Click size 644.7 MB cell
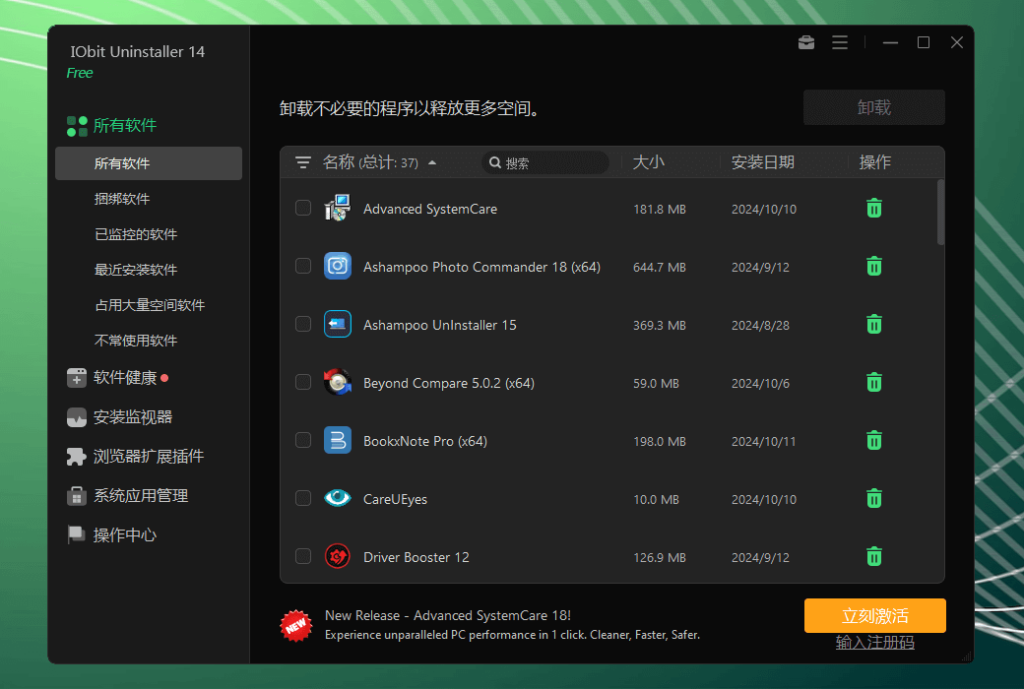Screen dimensions: 1024x689 coord(659,267)
